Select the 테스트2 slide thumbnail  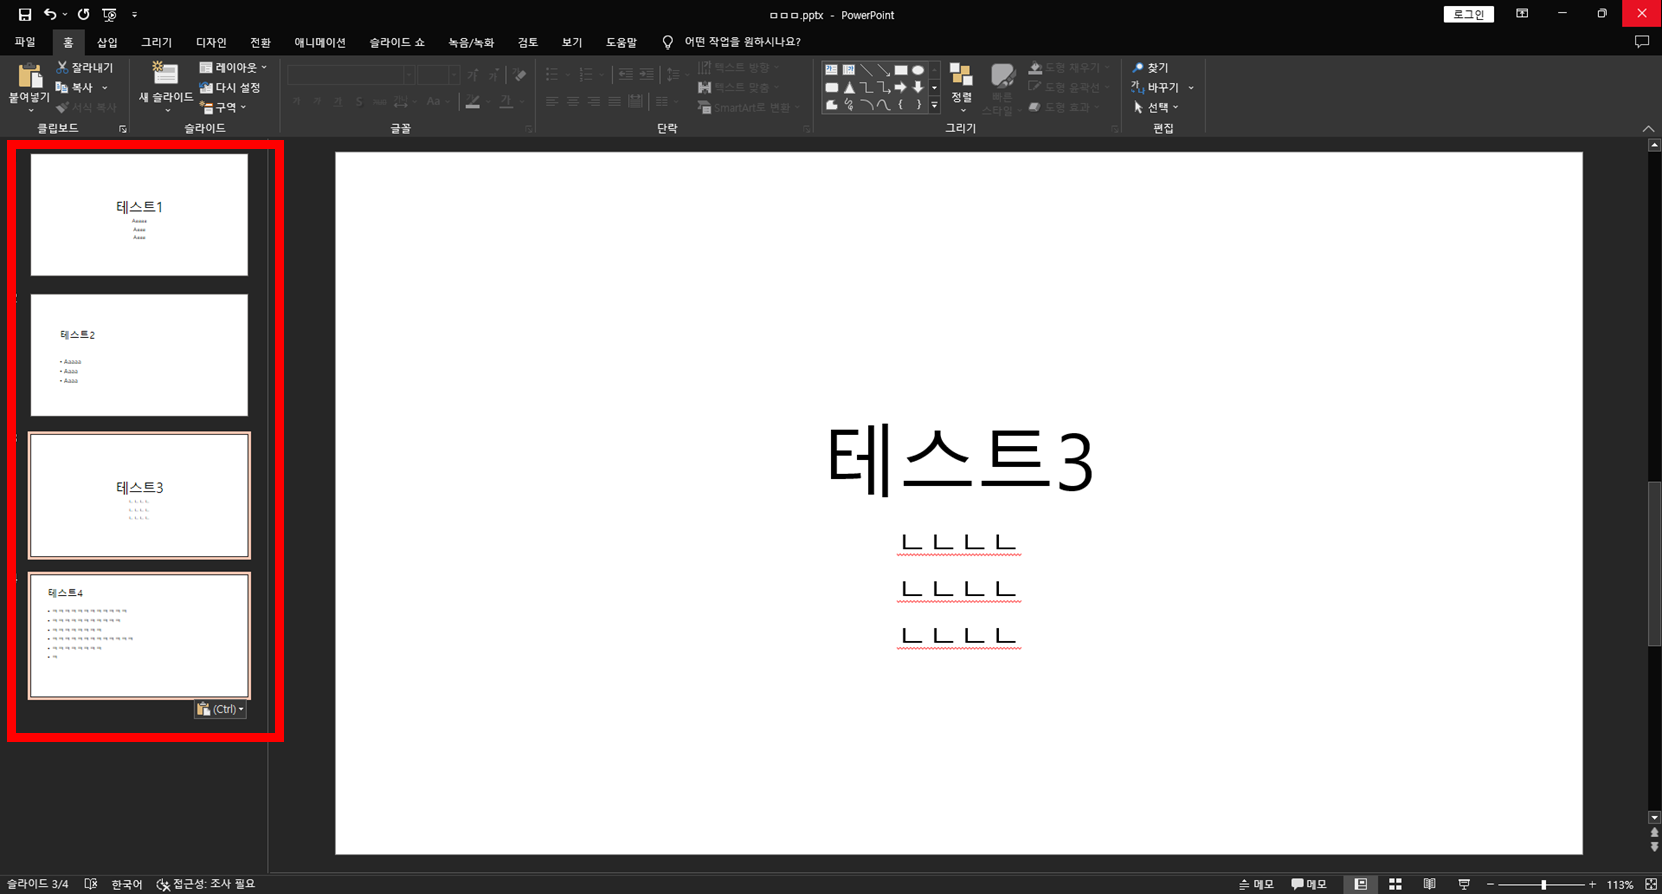click(139, 355)
